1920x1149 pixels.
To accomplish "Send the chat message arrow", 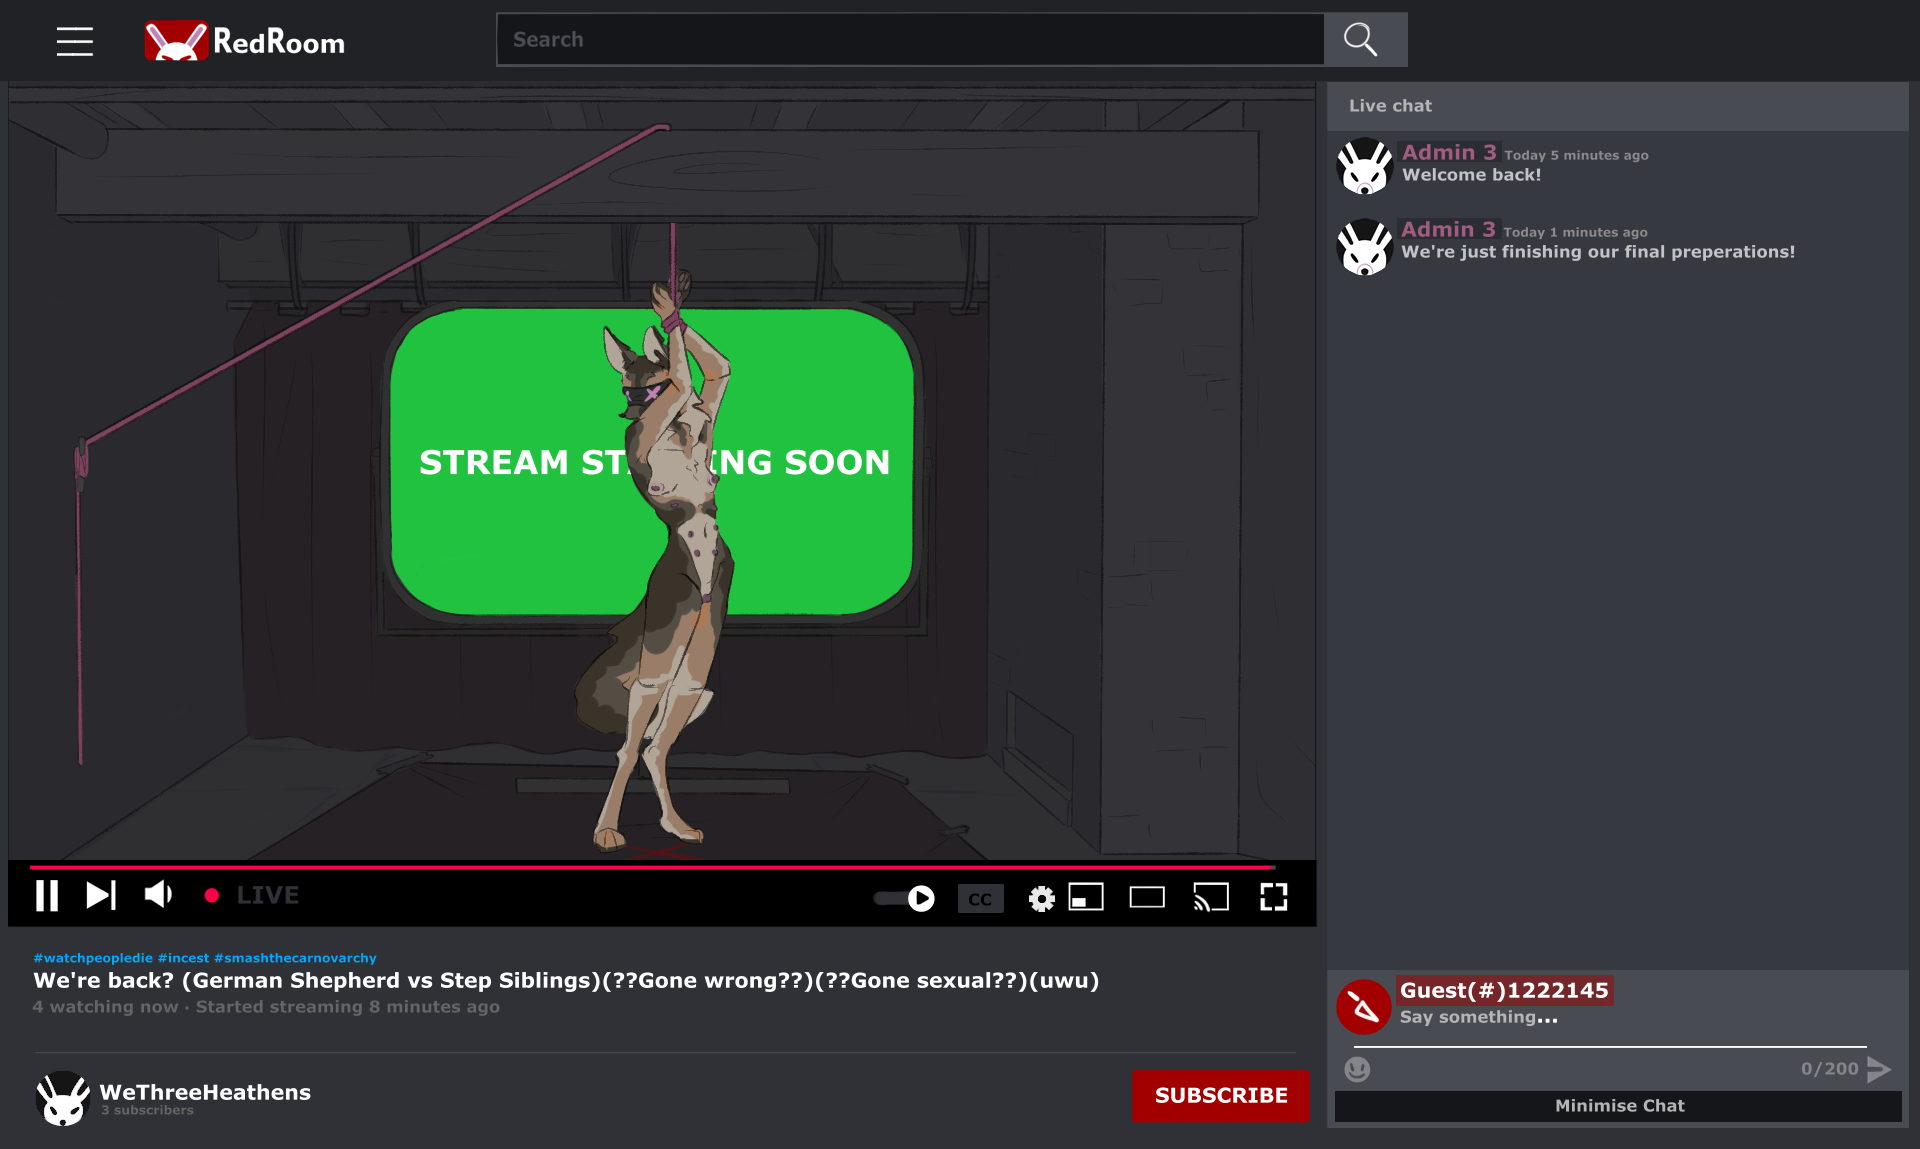I will [x=1879, y=1069].
